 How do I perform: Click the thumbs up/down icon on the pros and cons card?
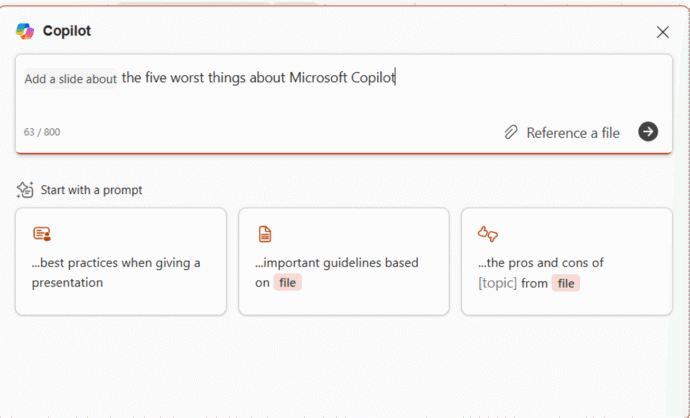pyautogui.click(x=488, y=234)
